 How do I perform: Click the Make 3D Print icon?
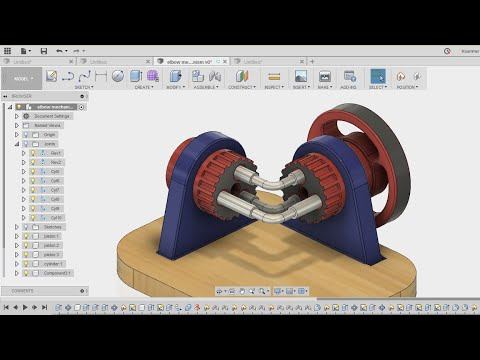325,76
